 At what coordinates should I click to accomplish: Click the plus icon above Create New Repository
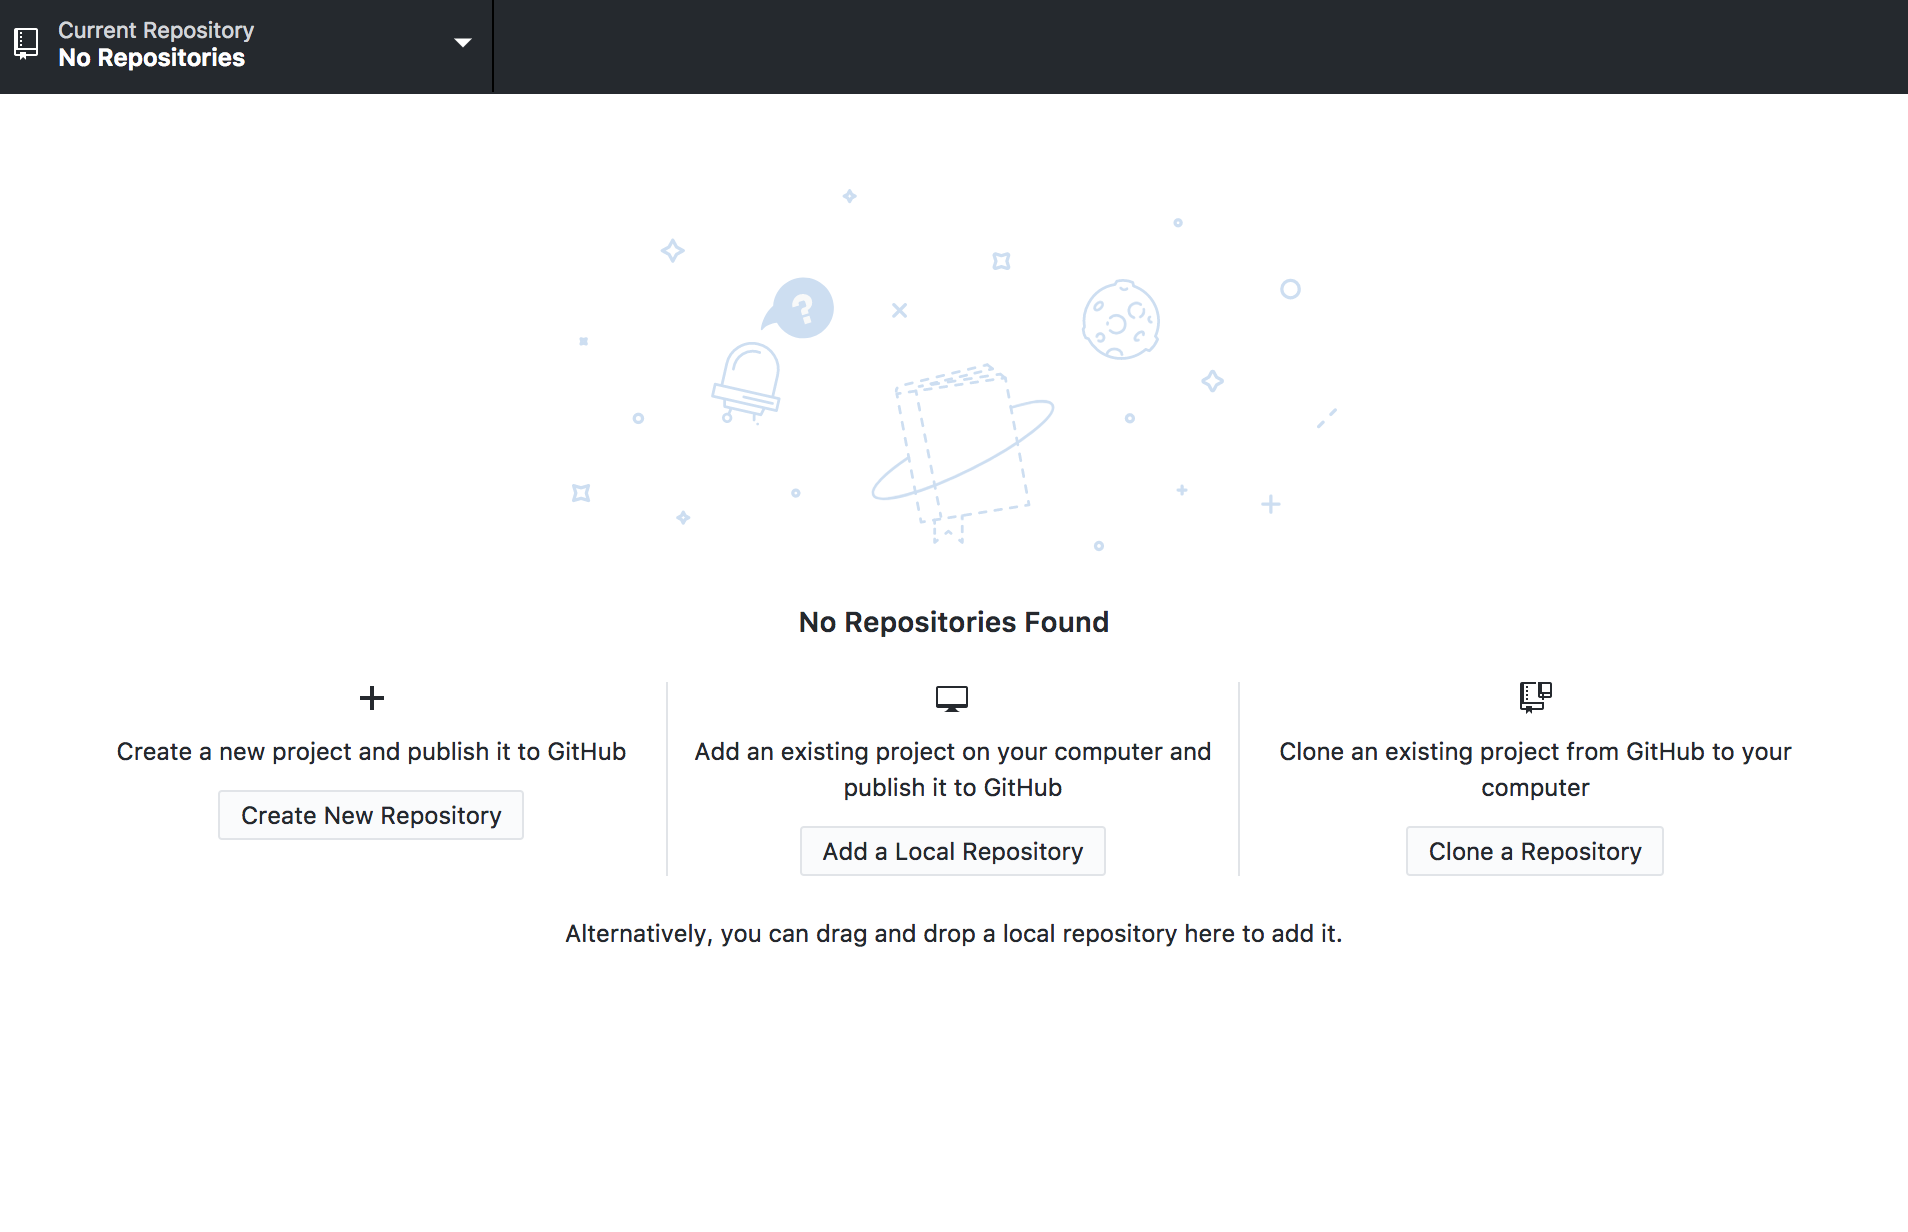click(x=371, y=698)
